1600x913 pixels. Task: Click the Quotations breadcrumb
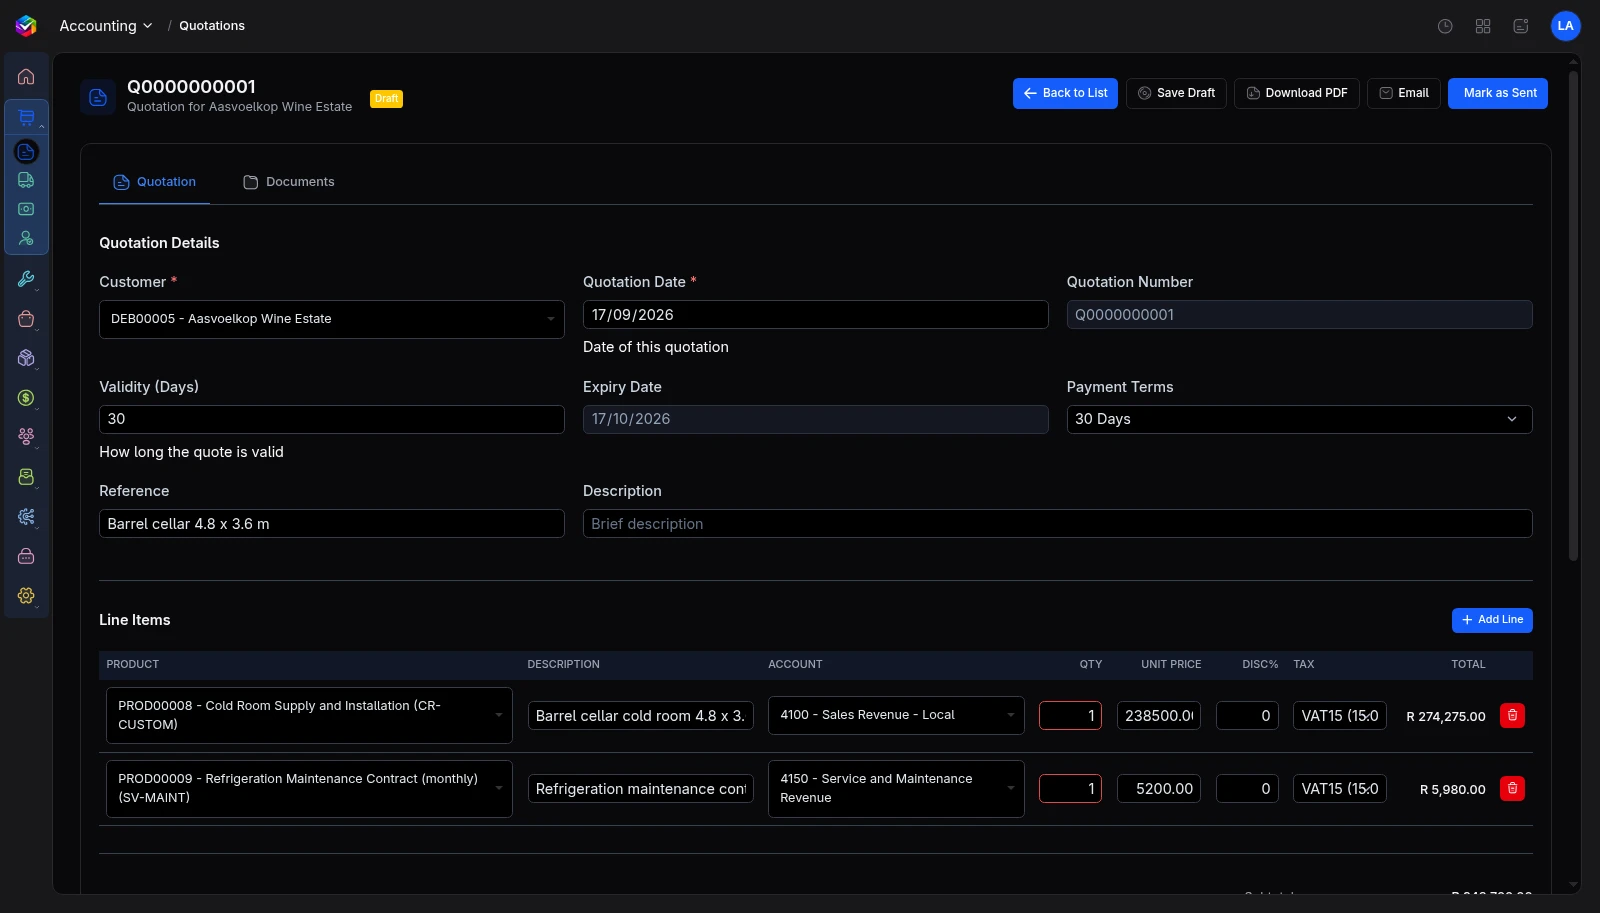212,26
